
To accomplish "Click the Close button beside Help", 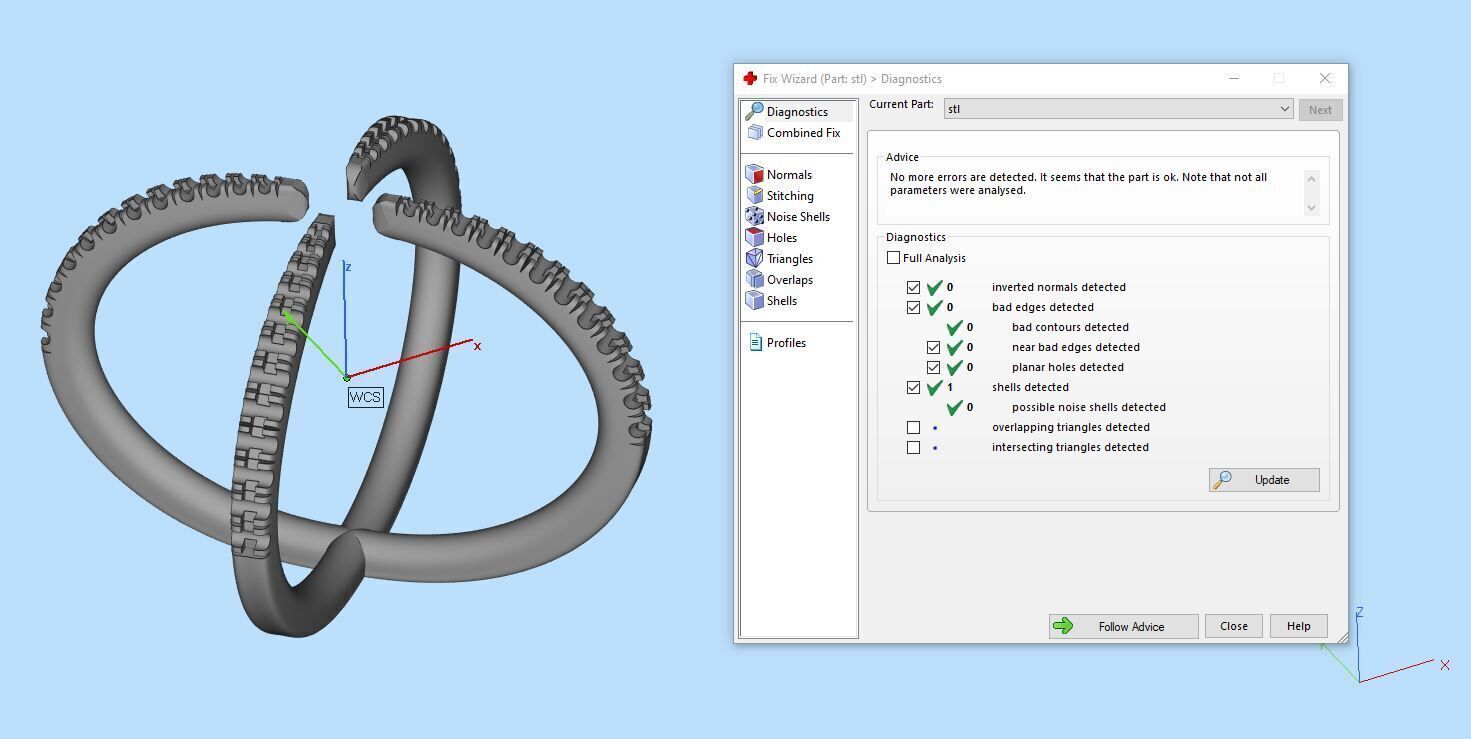I will click(x=1234, y=626).
